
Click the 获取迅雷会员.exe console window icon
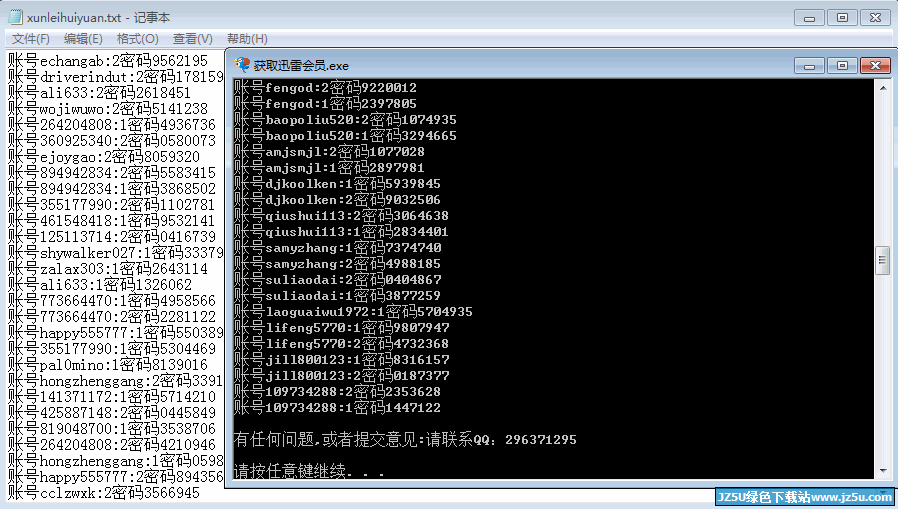242,65
